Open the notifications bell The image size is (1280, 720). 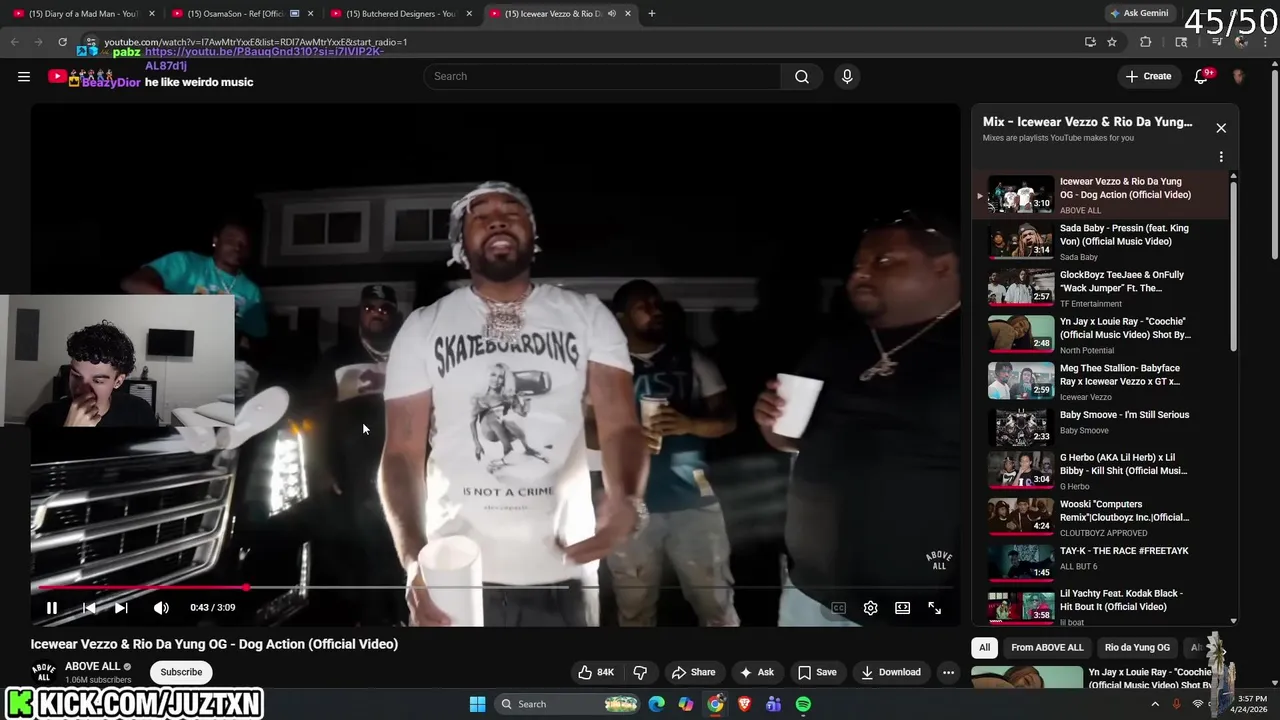(1202, 76)
